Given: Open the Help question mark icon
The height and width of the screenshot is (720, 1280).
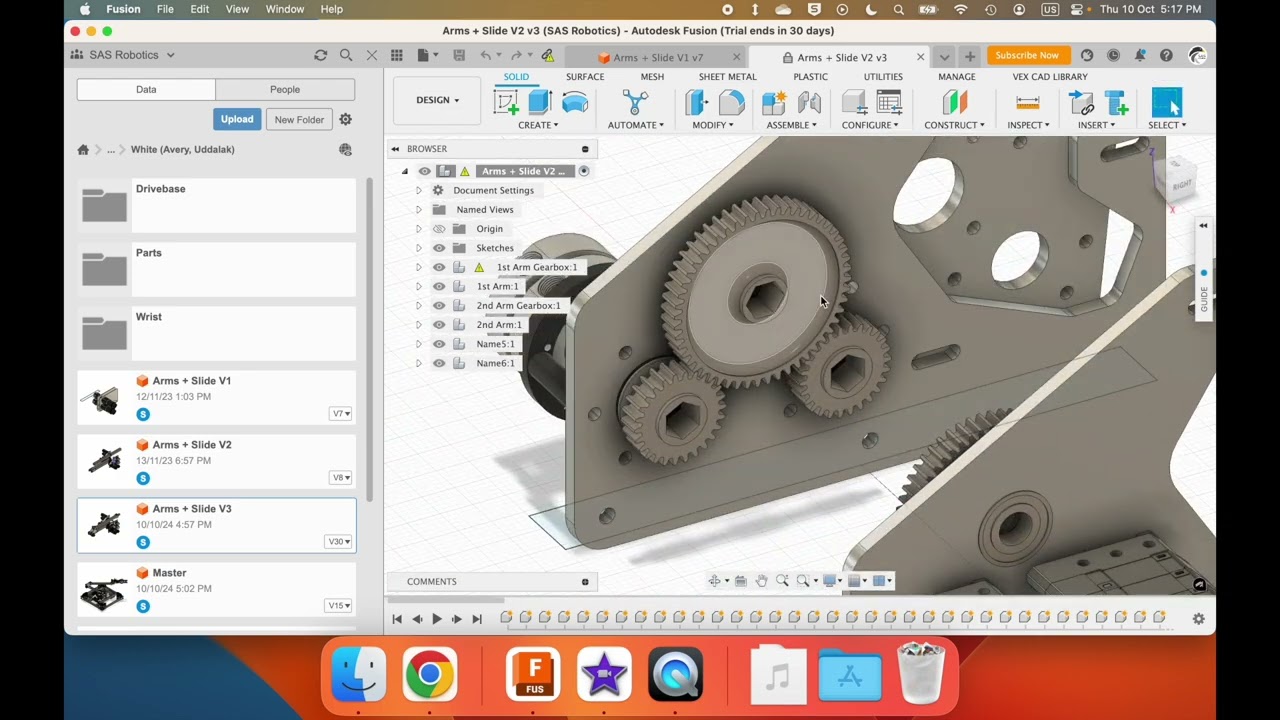Looking at the screenshot, I should point(1166,55).
